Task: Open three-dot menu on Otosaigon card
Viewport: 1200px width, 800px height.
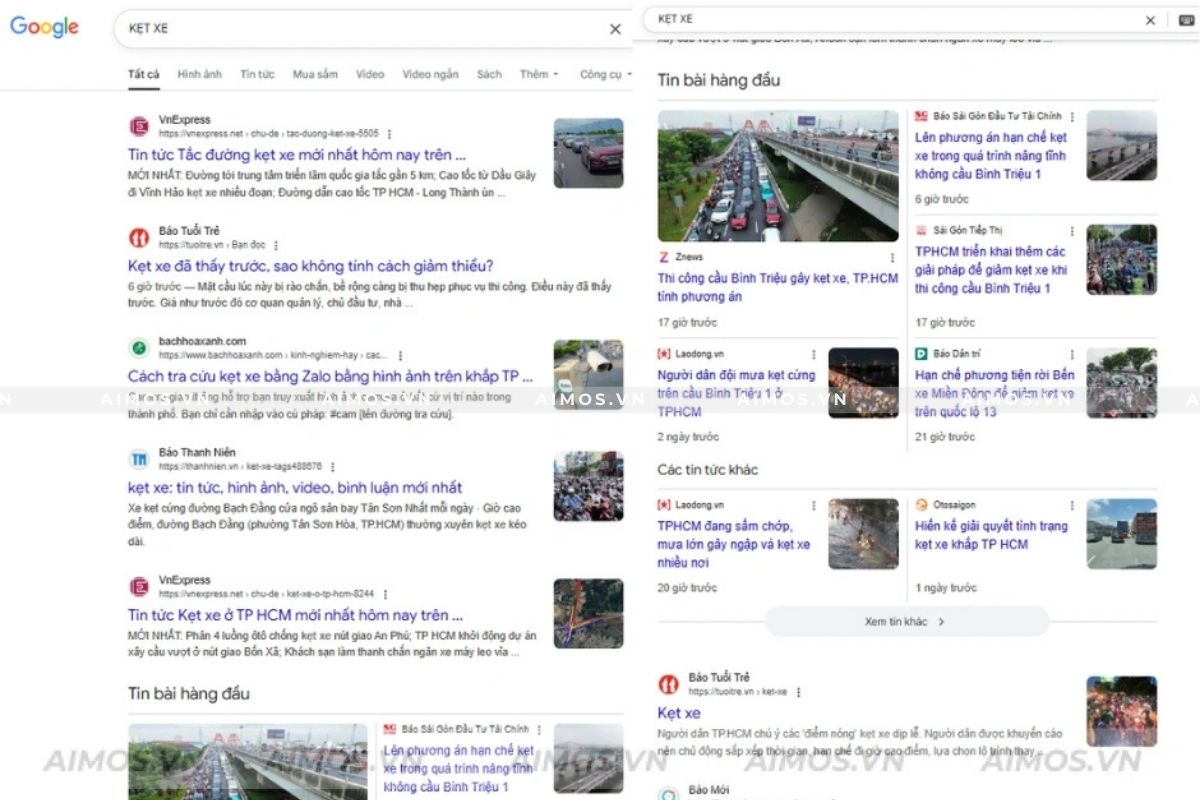Action: (x=1072, y=506)
